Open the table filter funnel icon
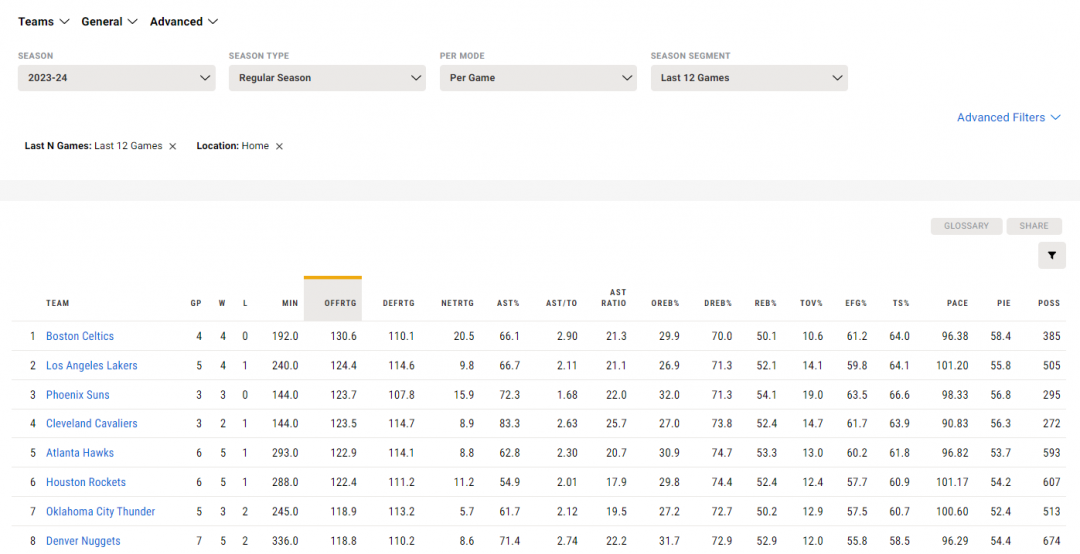1080x554 pixels. tap(1052, 256)
